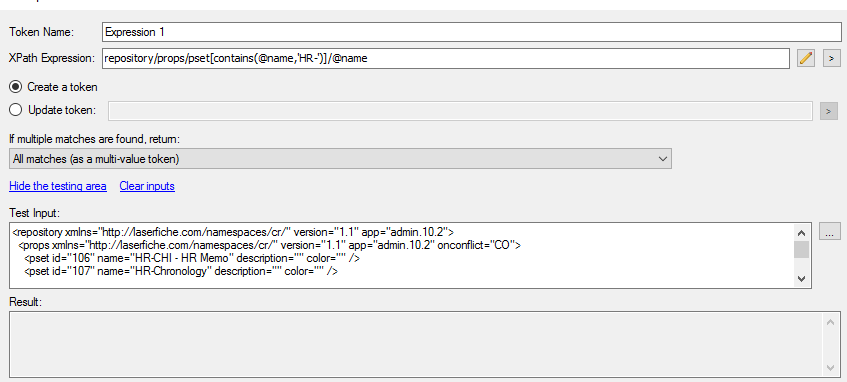The image size is (847, 382).
Task: Click the token arrow button beside XPath Expression
Action: [831, 58]
